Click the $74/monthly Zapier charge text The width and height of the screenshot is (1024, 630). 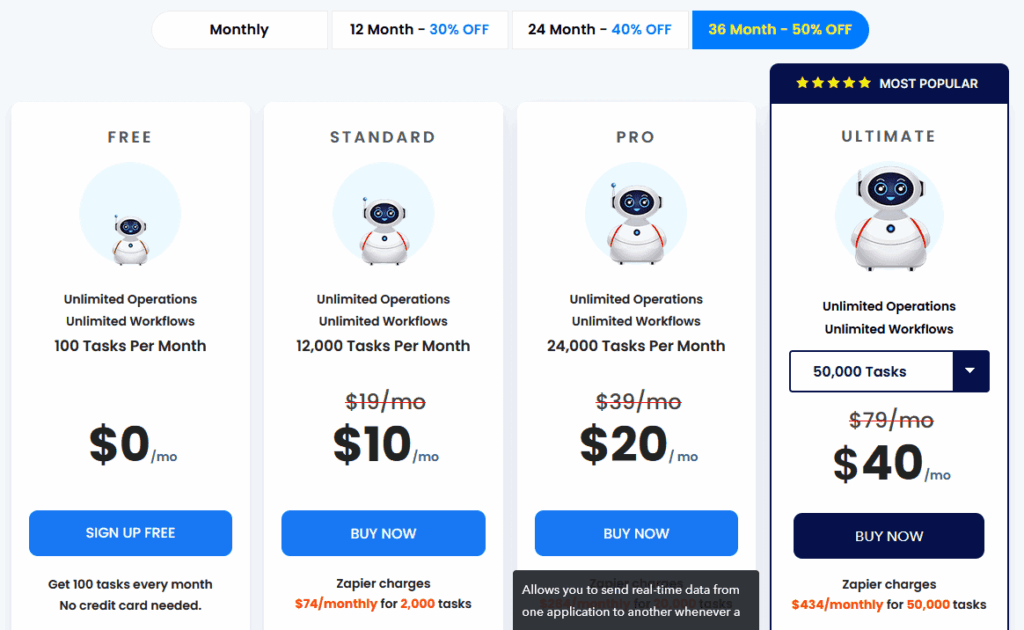336,604
